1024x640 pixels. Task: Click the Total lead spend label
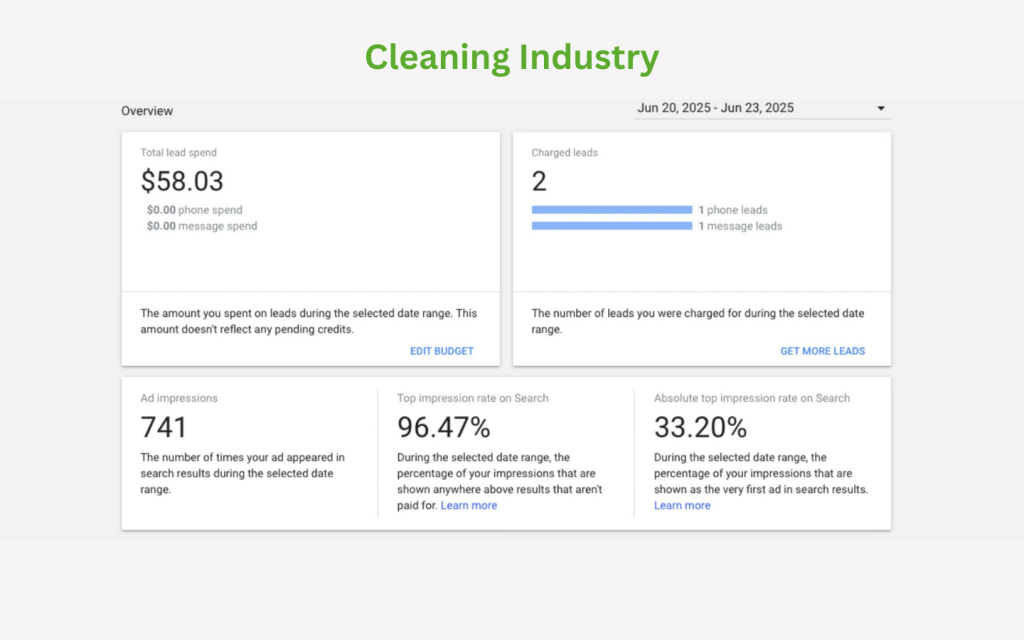click(x=178, y=153)
